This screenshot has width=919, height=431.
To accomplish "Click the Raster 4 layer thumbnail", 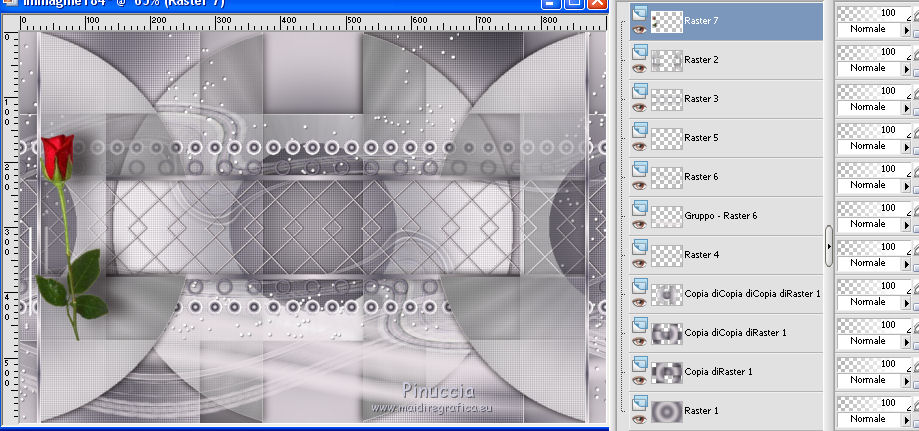I will pyautogui.click(x=667, y=256).
